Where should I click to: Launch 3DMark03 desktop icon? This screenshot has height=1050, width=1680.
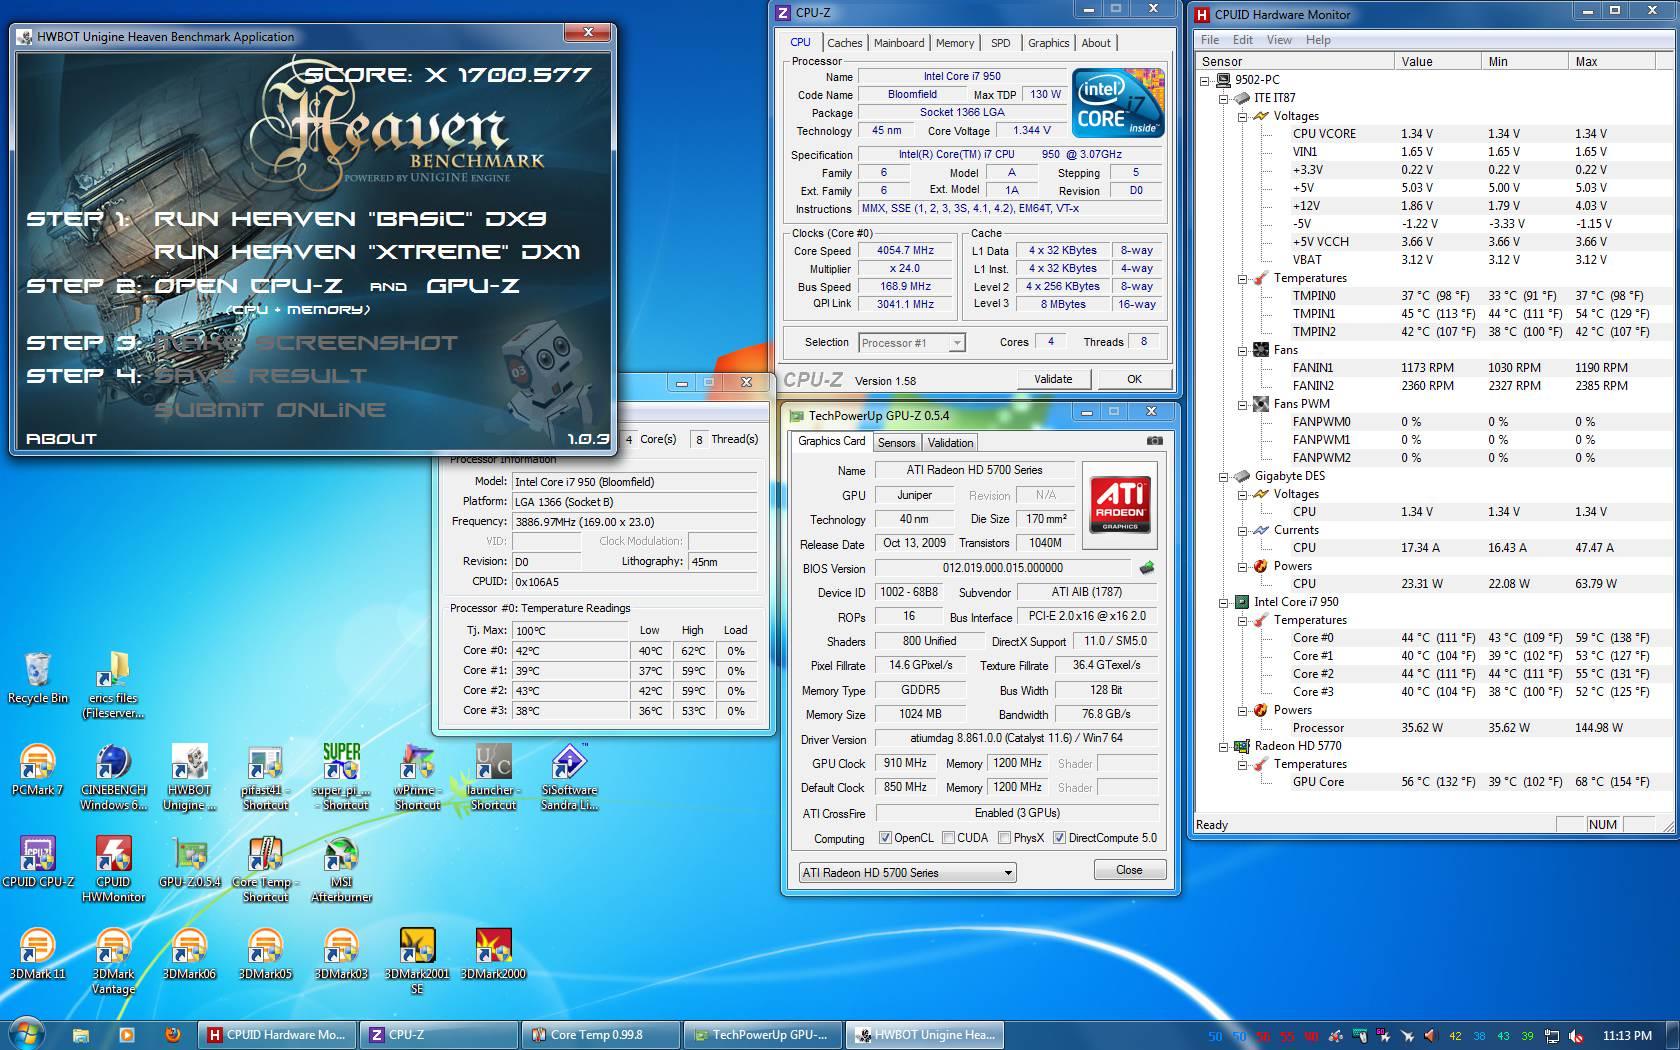click(341, 954)
